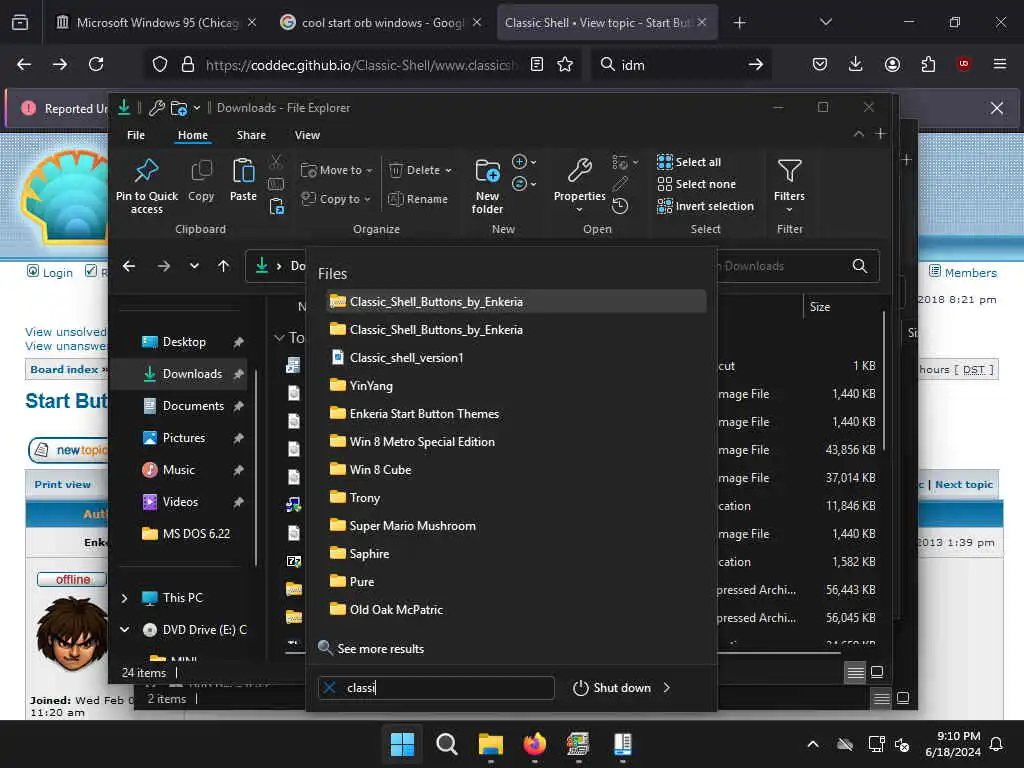Expand This PC tree node
The image size is (1024, 768).
click(125, 598)
